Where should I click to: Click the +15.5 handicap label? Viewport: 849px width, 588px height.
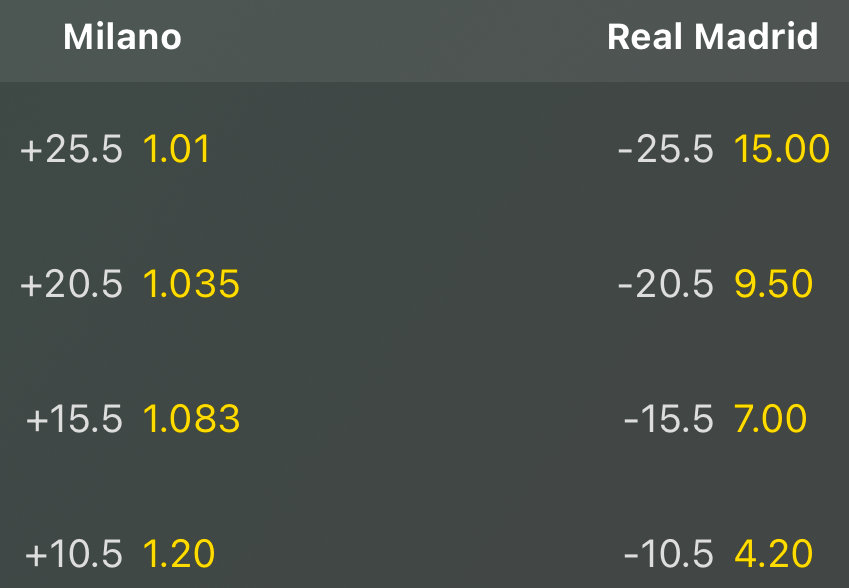(74, 419)
